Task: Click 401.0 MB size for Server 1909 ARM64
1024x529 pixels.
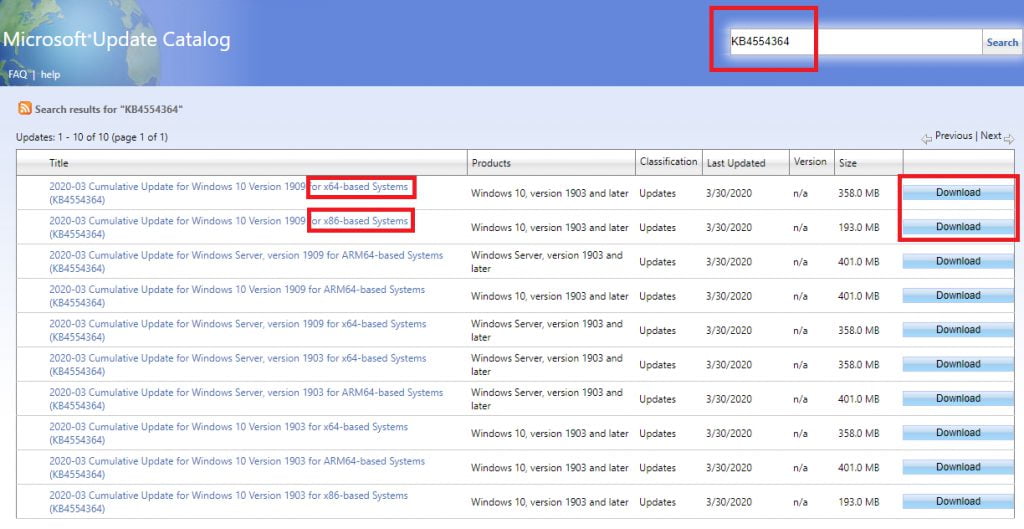Action: click(x=859, y=262)
